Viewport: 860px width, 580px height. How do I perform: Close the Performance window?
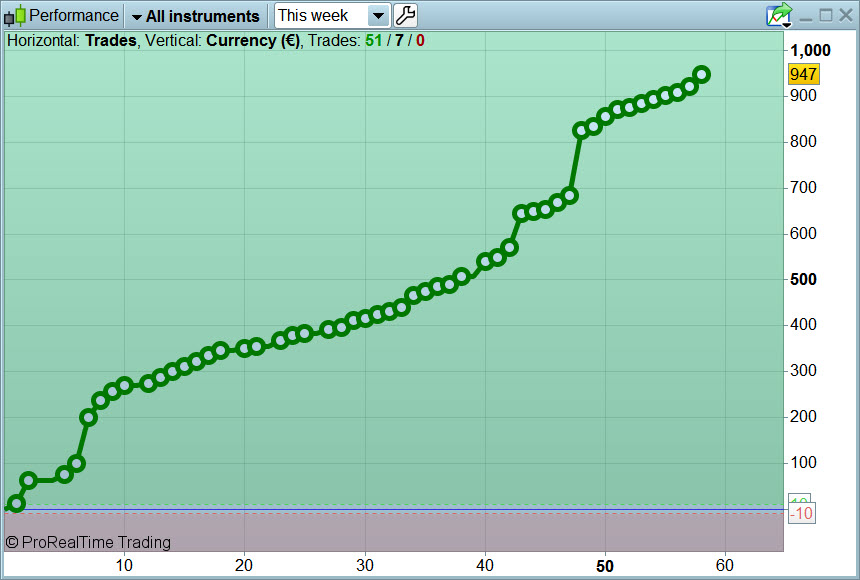[846, 15]
